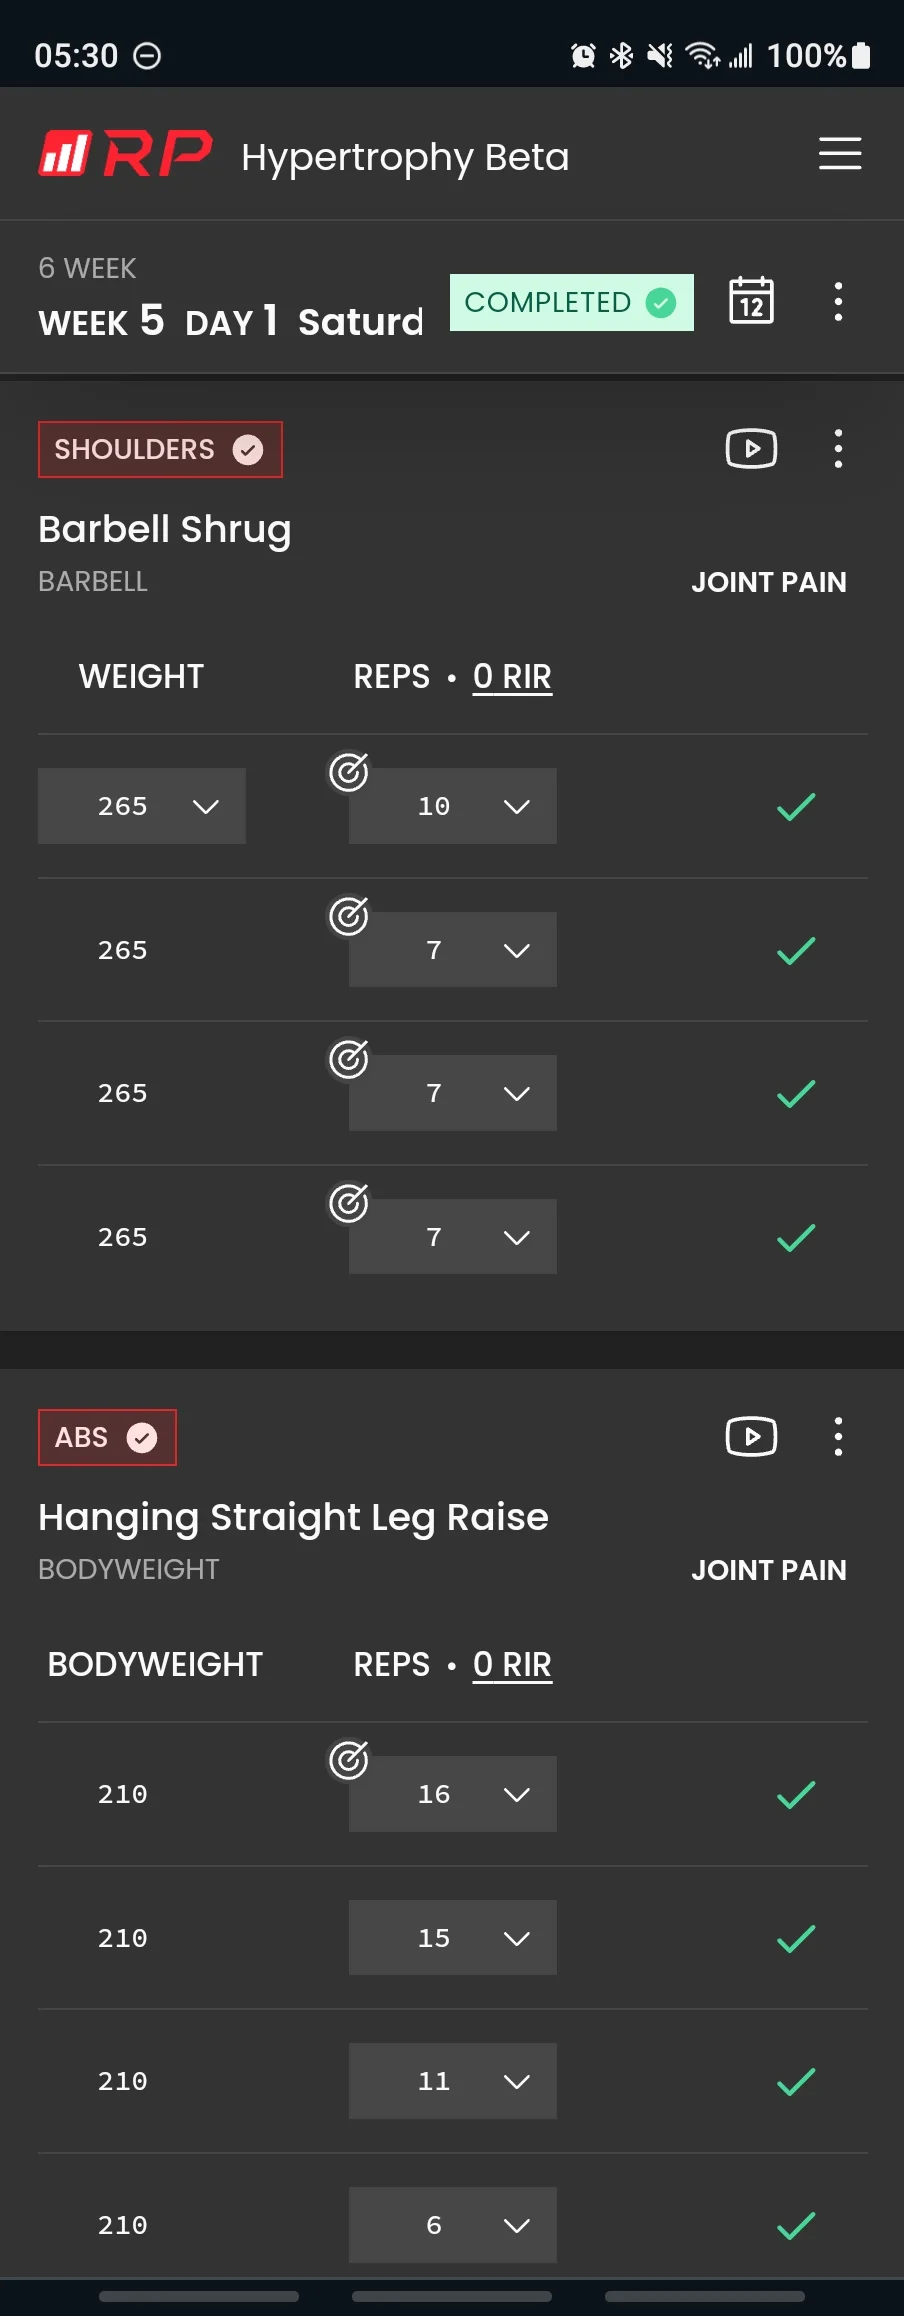This screenshot has height=2316, width=904.
Task: Toggle the fourth Barbell Shrug set checkmark
Action: coord(796,1238)
